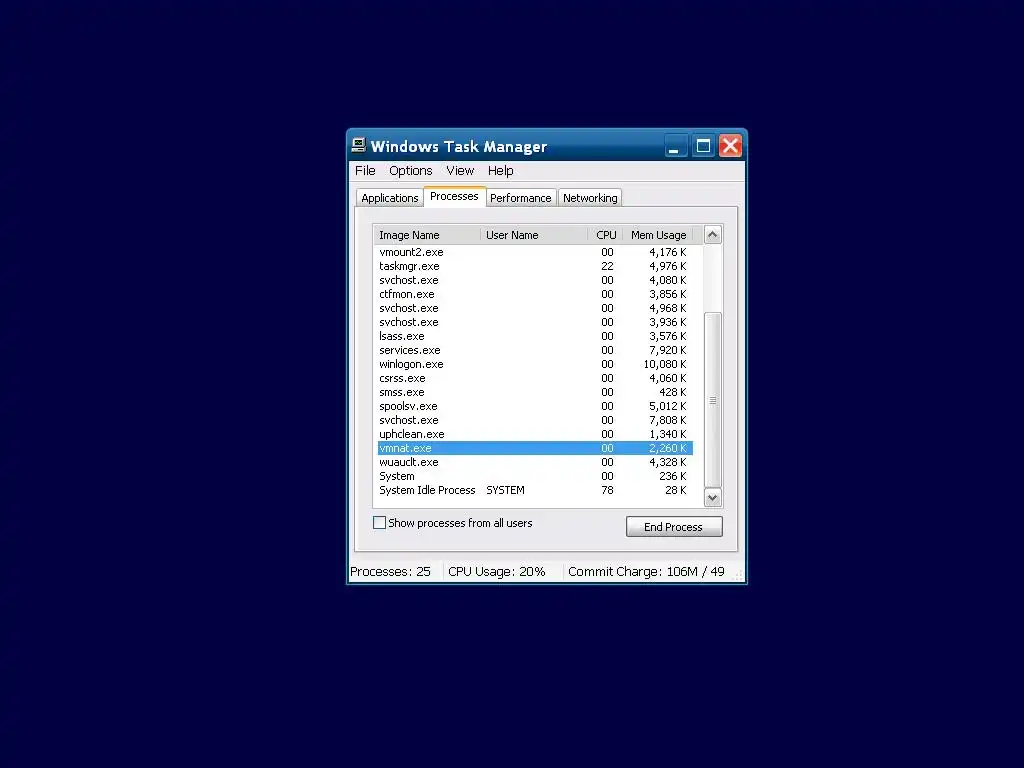The height and width of the screenshot is (768, 1024).
Task: Select the vmount2.exe process row
Action: tap(535, 252)
